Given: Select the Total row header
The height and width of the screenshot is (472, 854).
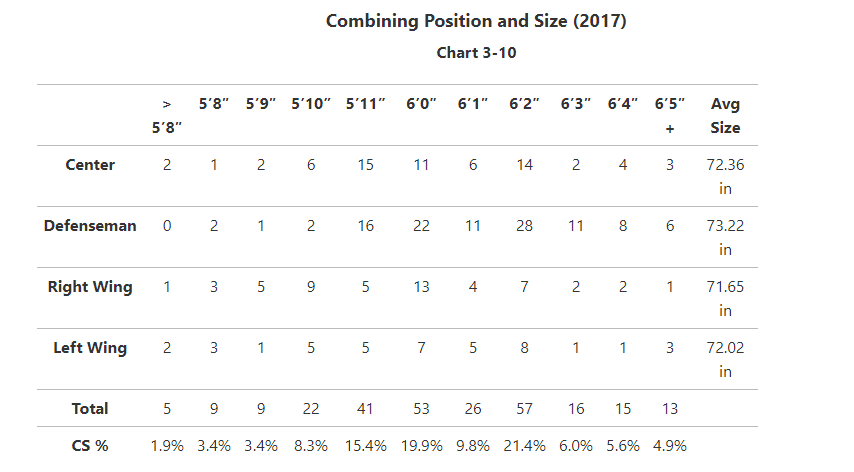Looking at the screenshot, I should [90, 408].
